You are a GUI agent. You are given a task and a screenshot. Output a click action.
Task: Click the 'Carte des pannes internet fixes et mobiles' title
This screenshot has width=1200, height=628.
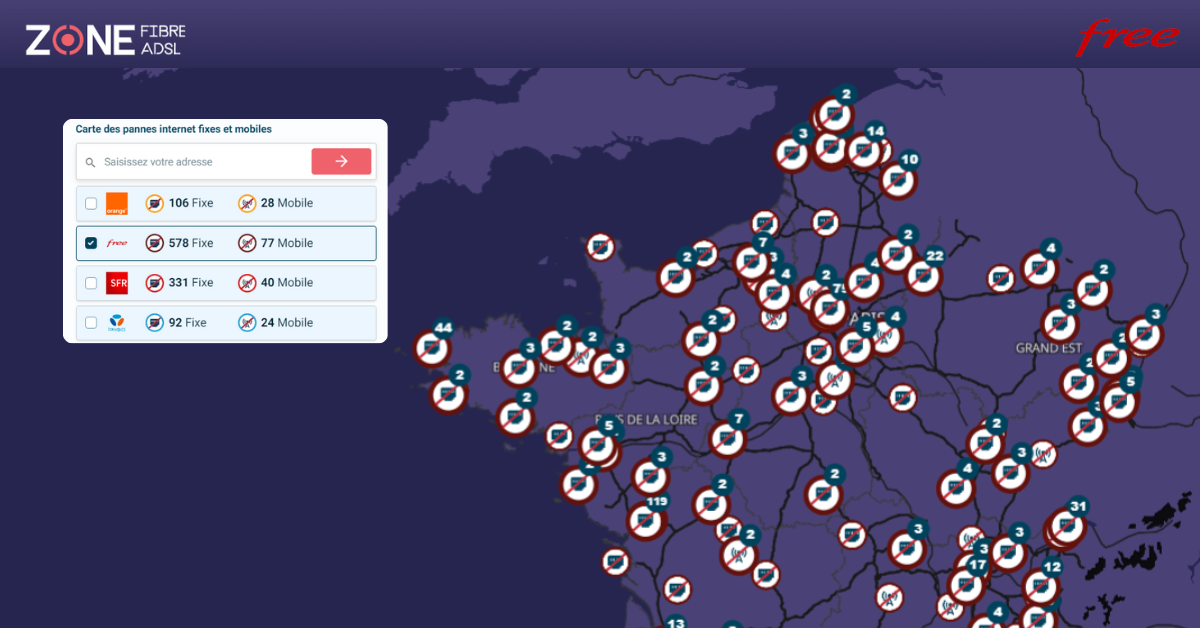point(174,129)
